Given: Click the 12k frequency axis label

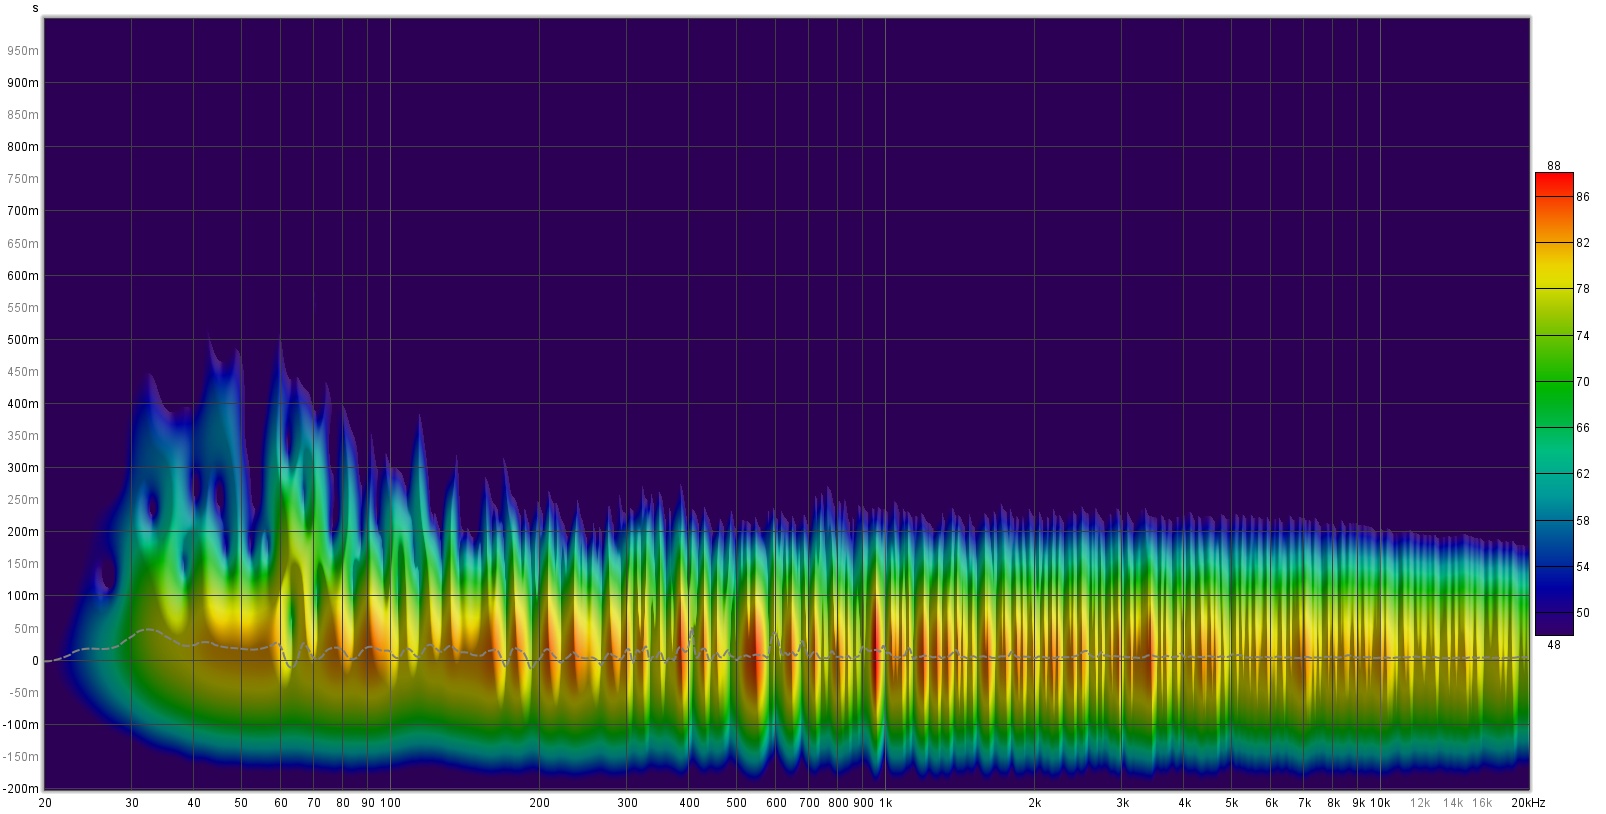Looking at the screenshot, I should pyautogui.click(x=1420, y=803).
